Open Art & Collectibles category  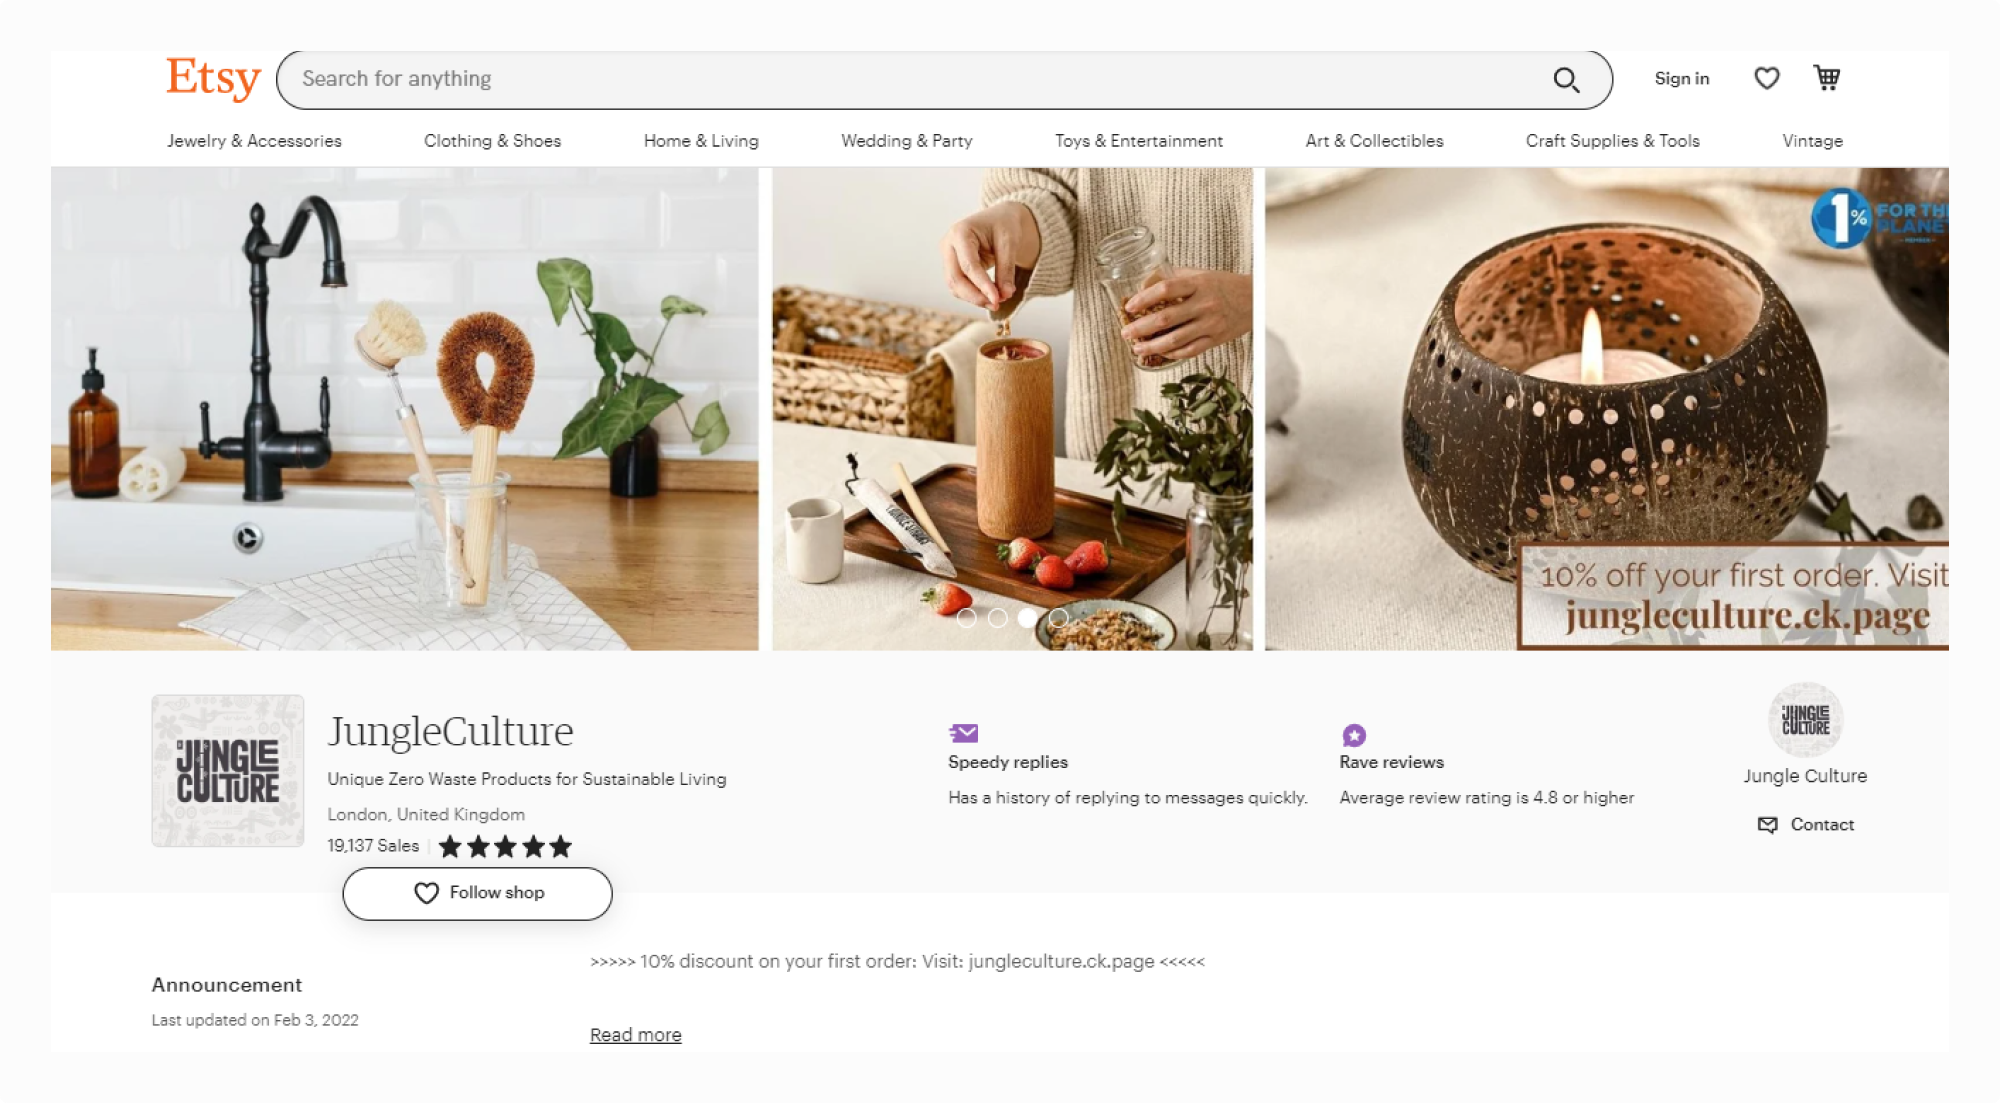coord(1374,141)
